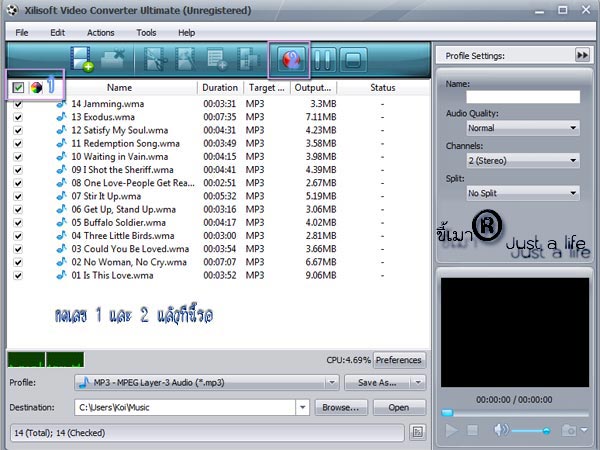Click the music note icon of 14 Jamming.wma
Image resolution: width=600 pixels, height=450 pixels.
pos(61,104)
